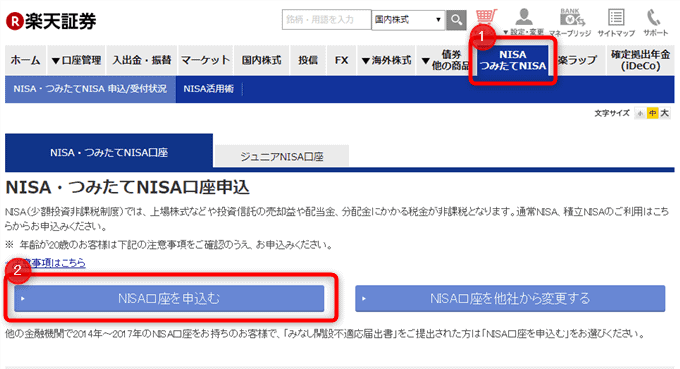This screenshot has width=680, height=369.
Task: Open the 設定・変更 user icon
Action: (524, 23)
